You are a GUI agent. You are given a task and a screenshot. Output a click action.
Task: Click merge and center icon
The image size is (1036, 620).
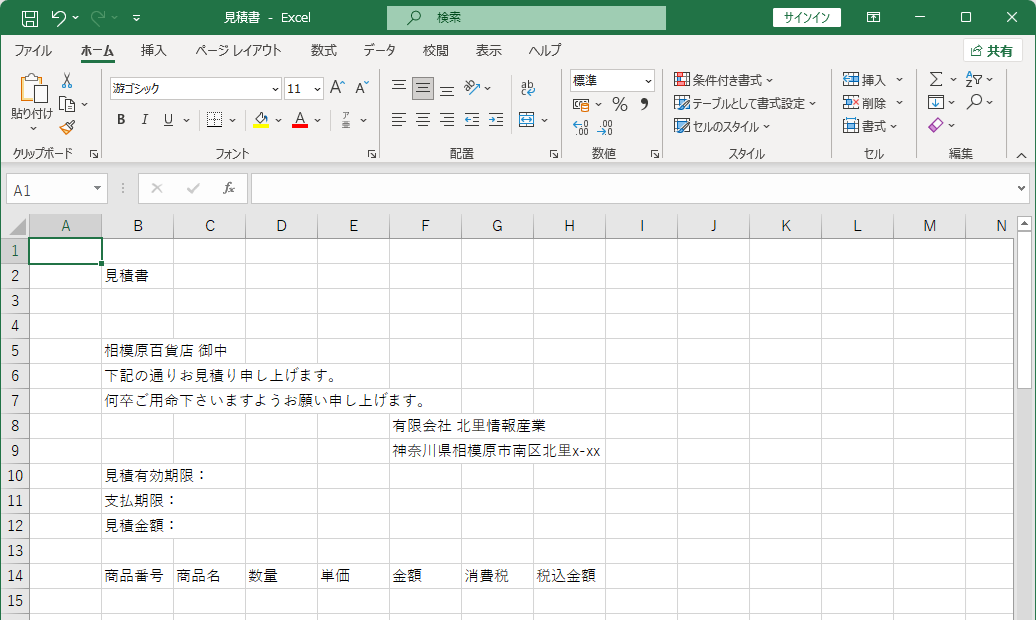point(527,120)
